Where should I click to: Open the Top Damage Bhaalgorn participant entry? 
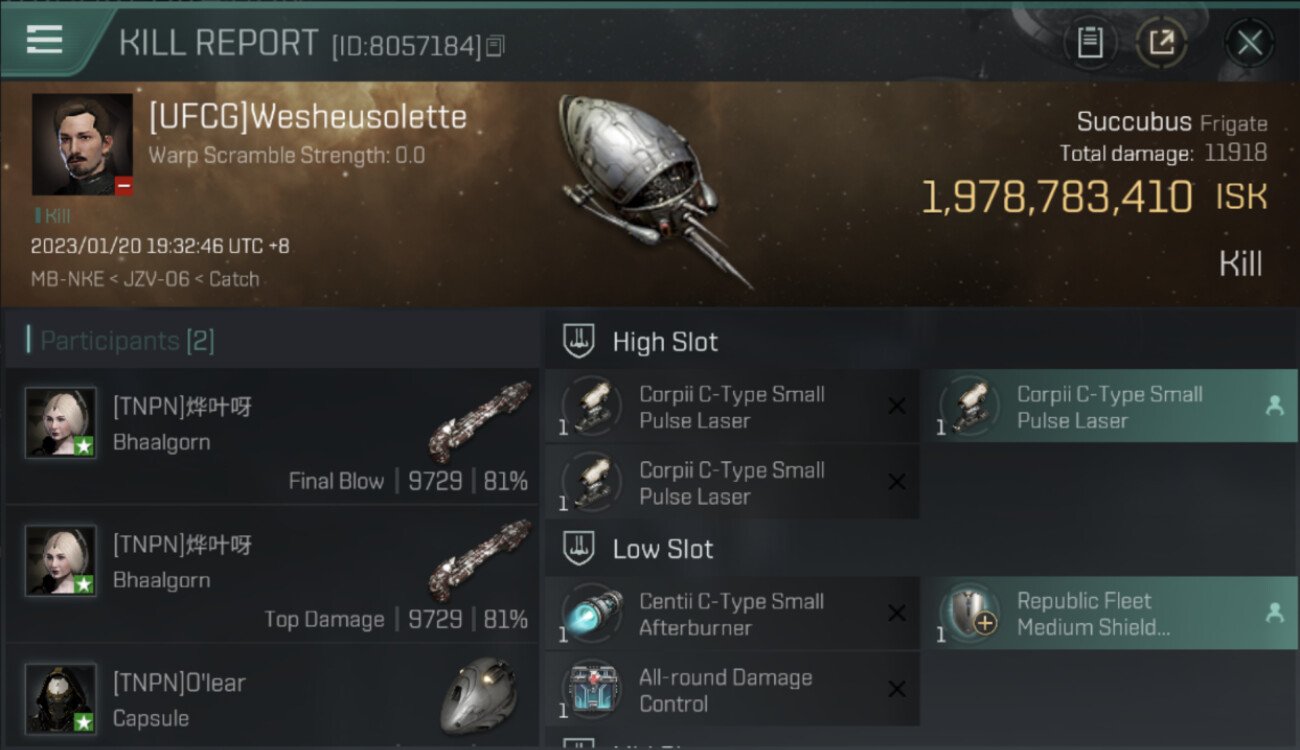(272, 574)
